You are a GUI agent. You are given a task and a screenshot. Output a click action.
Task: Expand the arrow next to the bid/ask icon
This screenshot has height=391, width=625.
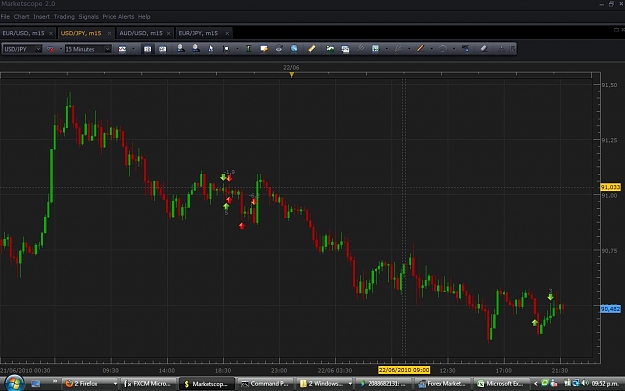[x=61, y=49]
